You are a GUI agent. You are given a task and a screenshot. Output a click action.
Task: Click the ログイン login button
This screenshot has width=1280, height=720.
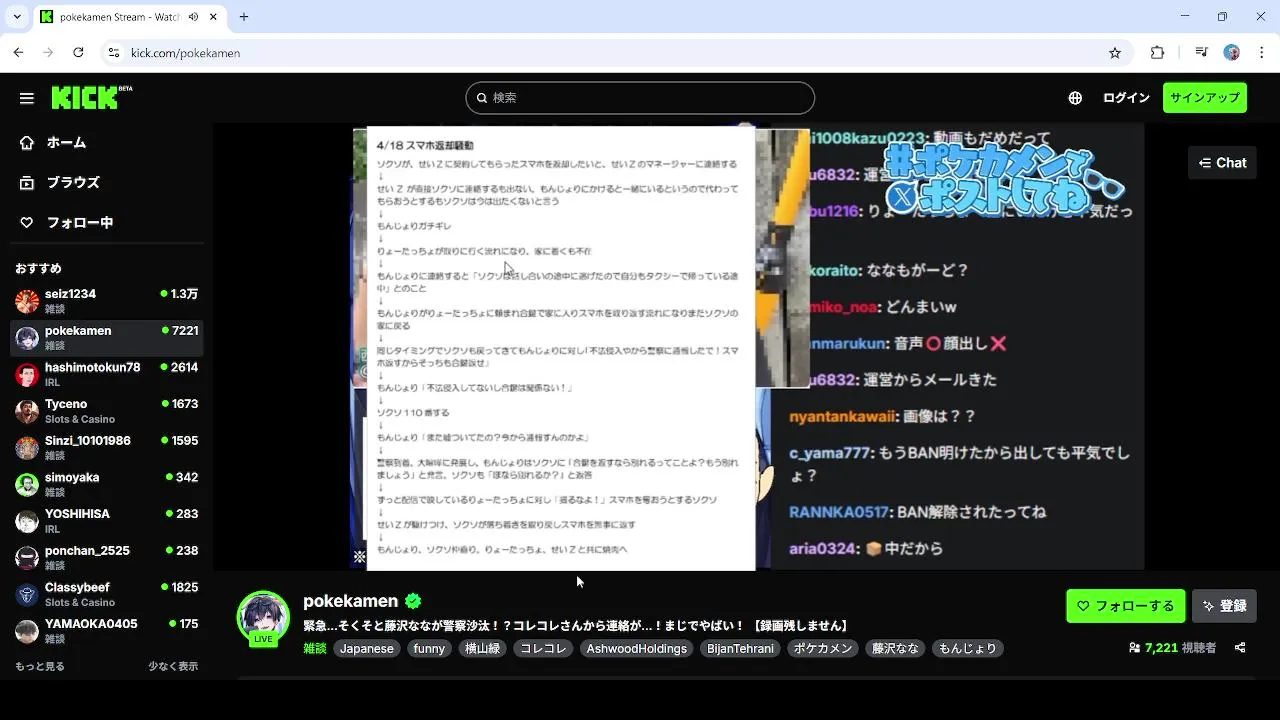1126,98
